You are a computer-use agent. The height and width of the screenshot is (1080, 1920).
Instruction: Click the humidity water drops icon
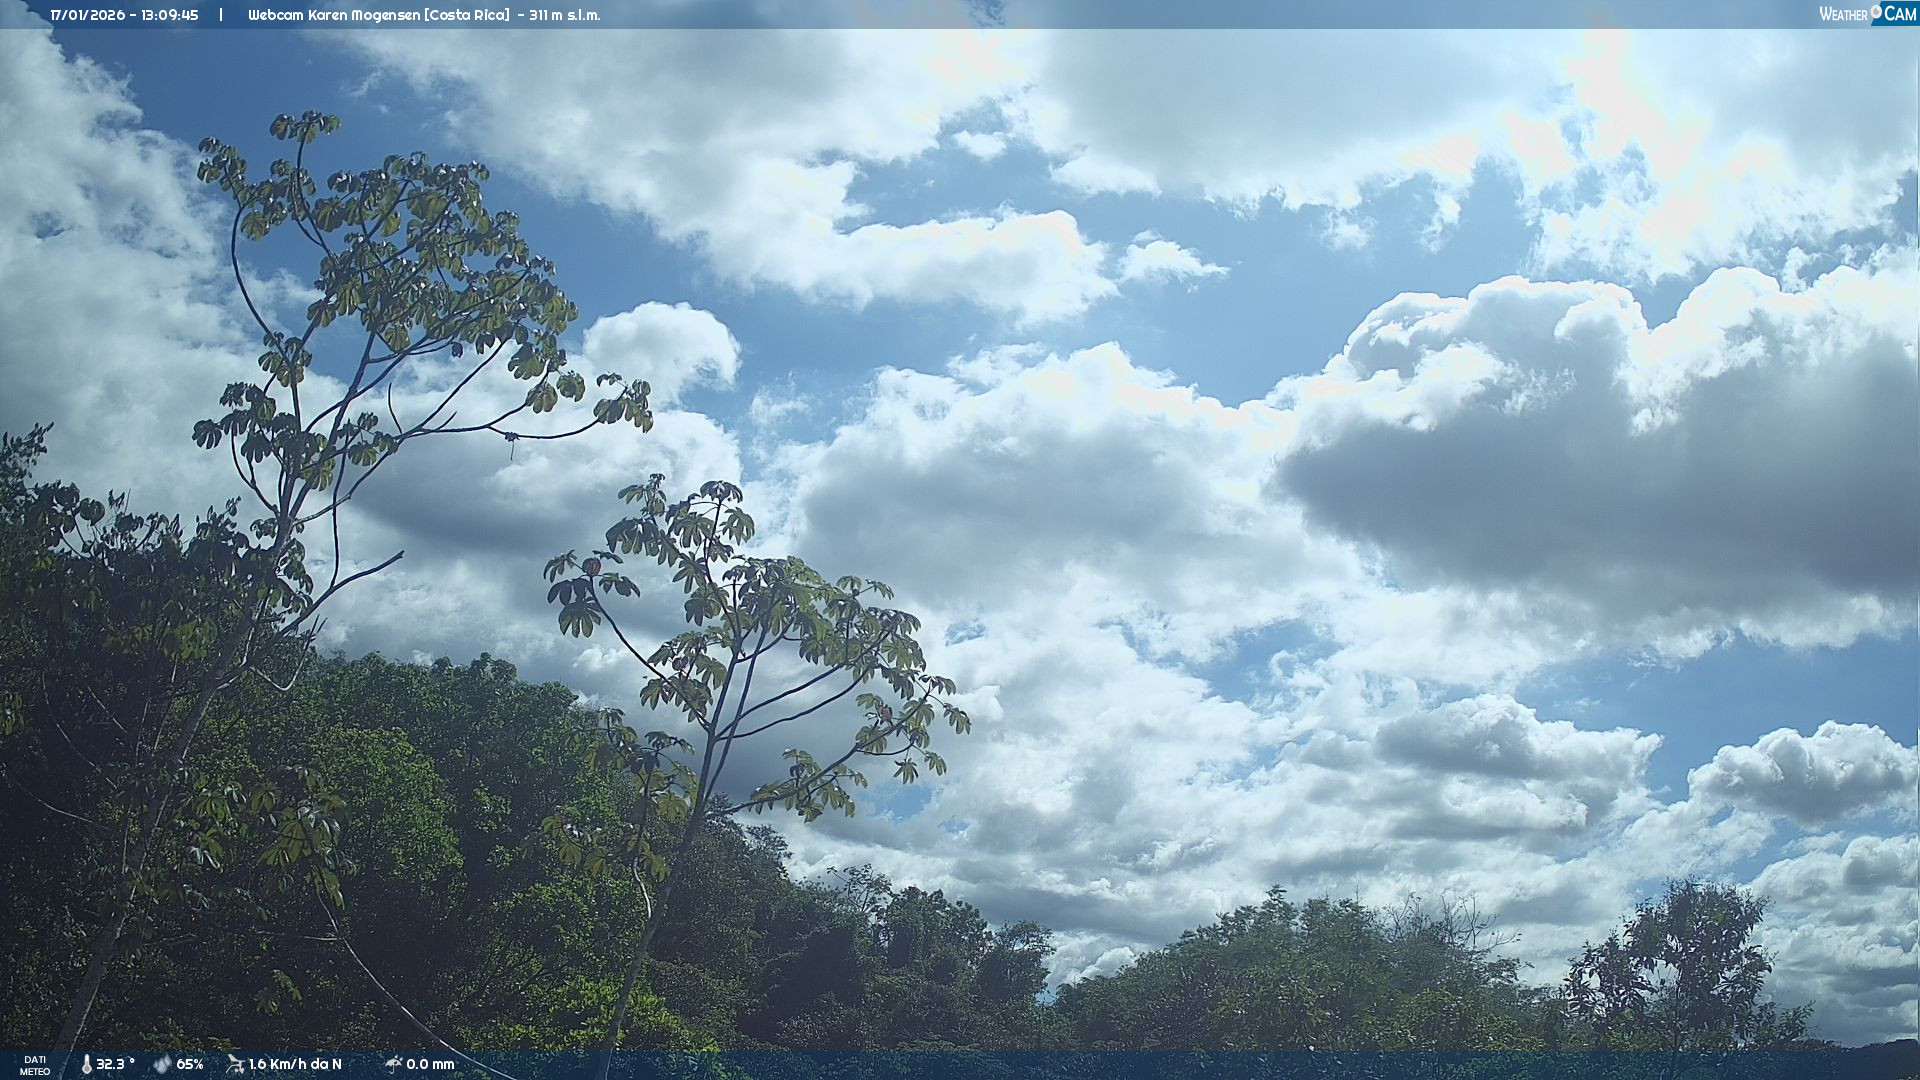162,1065
